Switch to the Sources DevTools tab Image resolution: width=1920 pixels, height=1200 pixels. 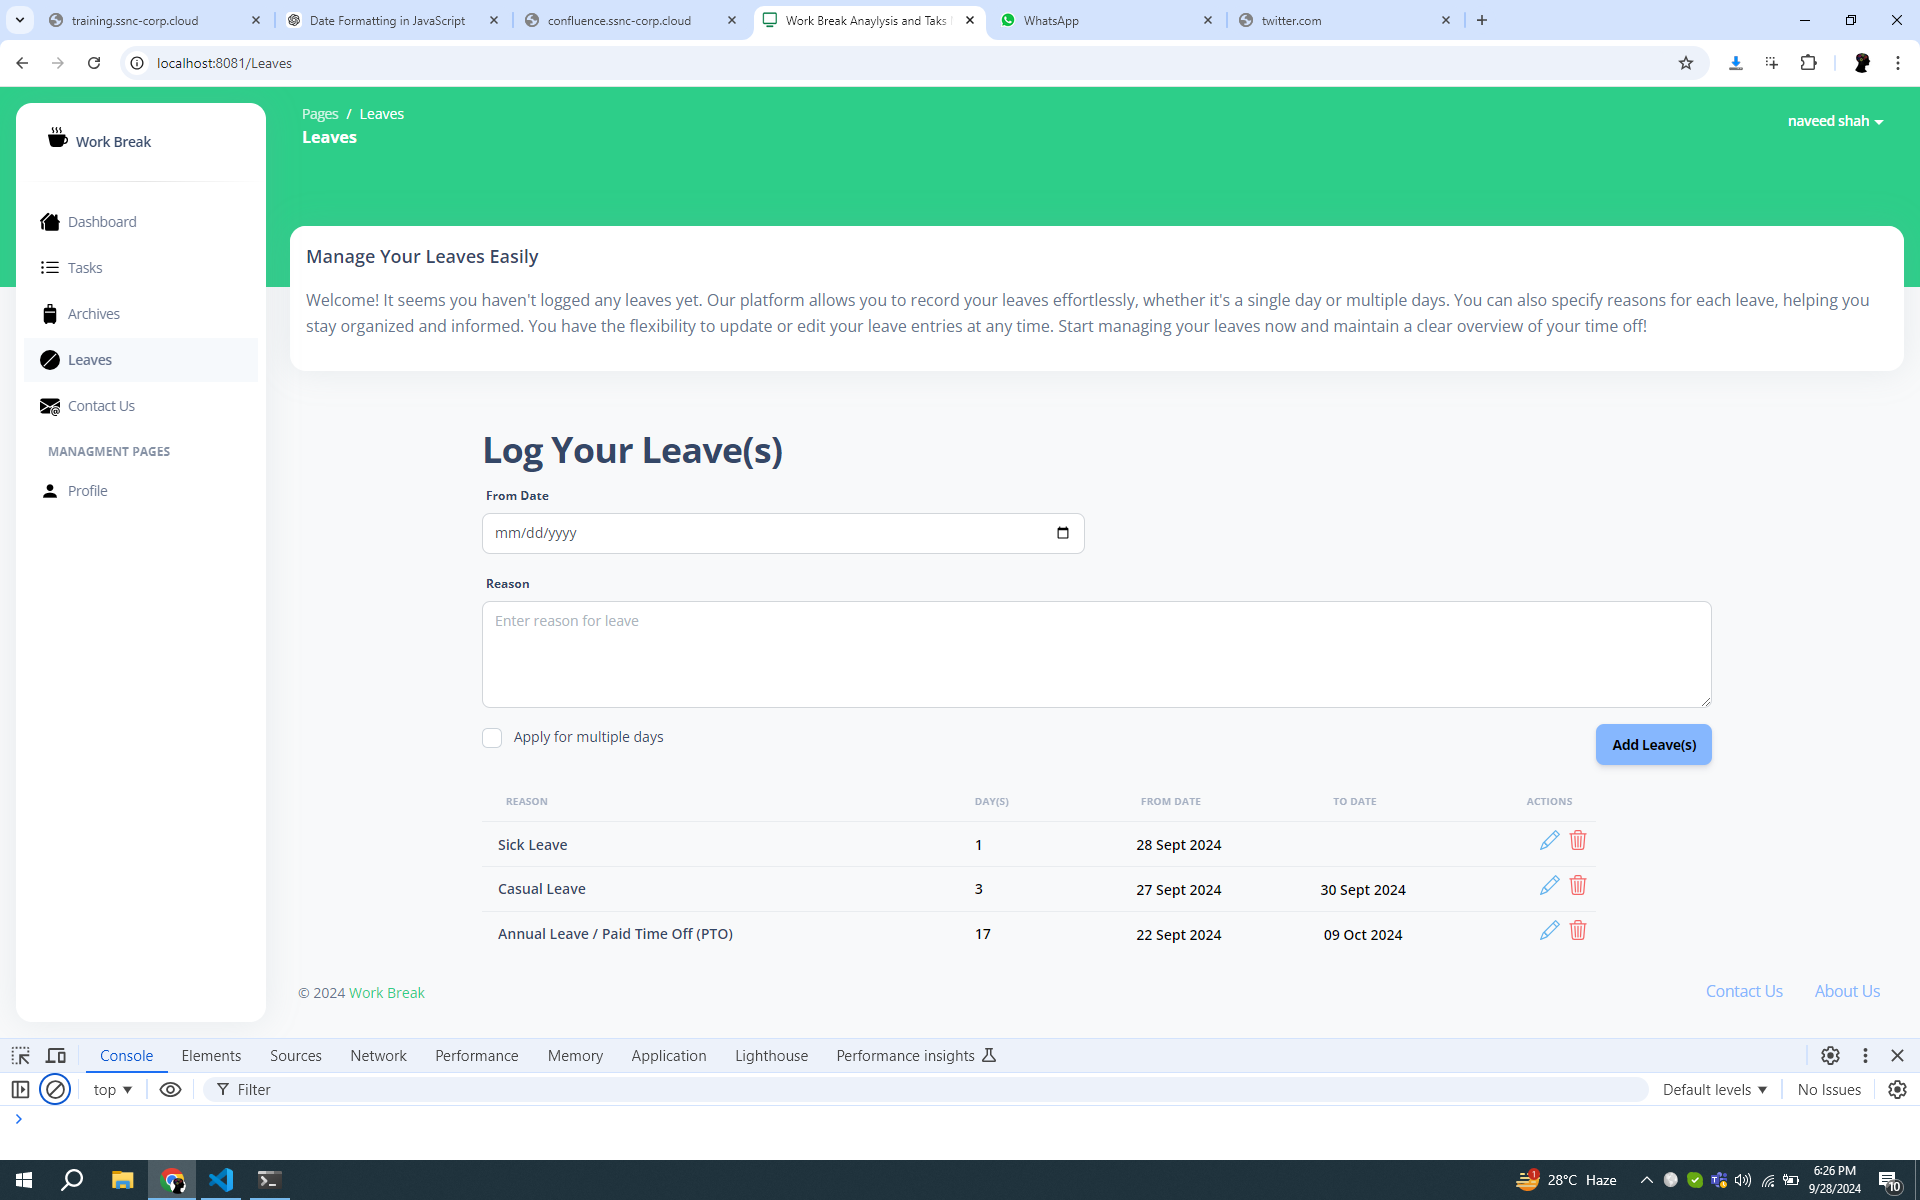(x=296, y=1055)
